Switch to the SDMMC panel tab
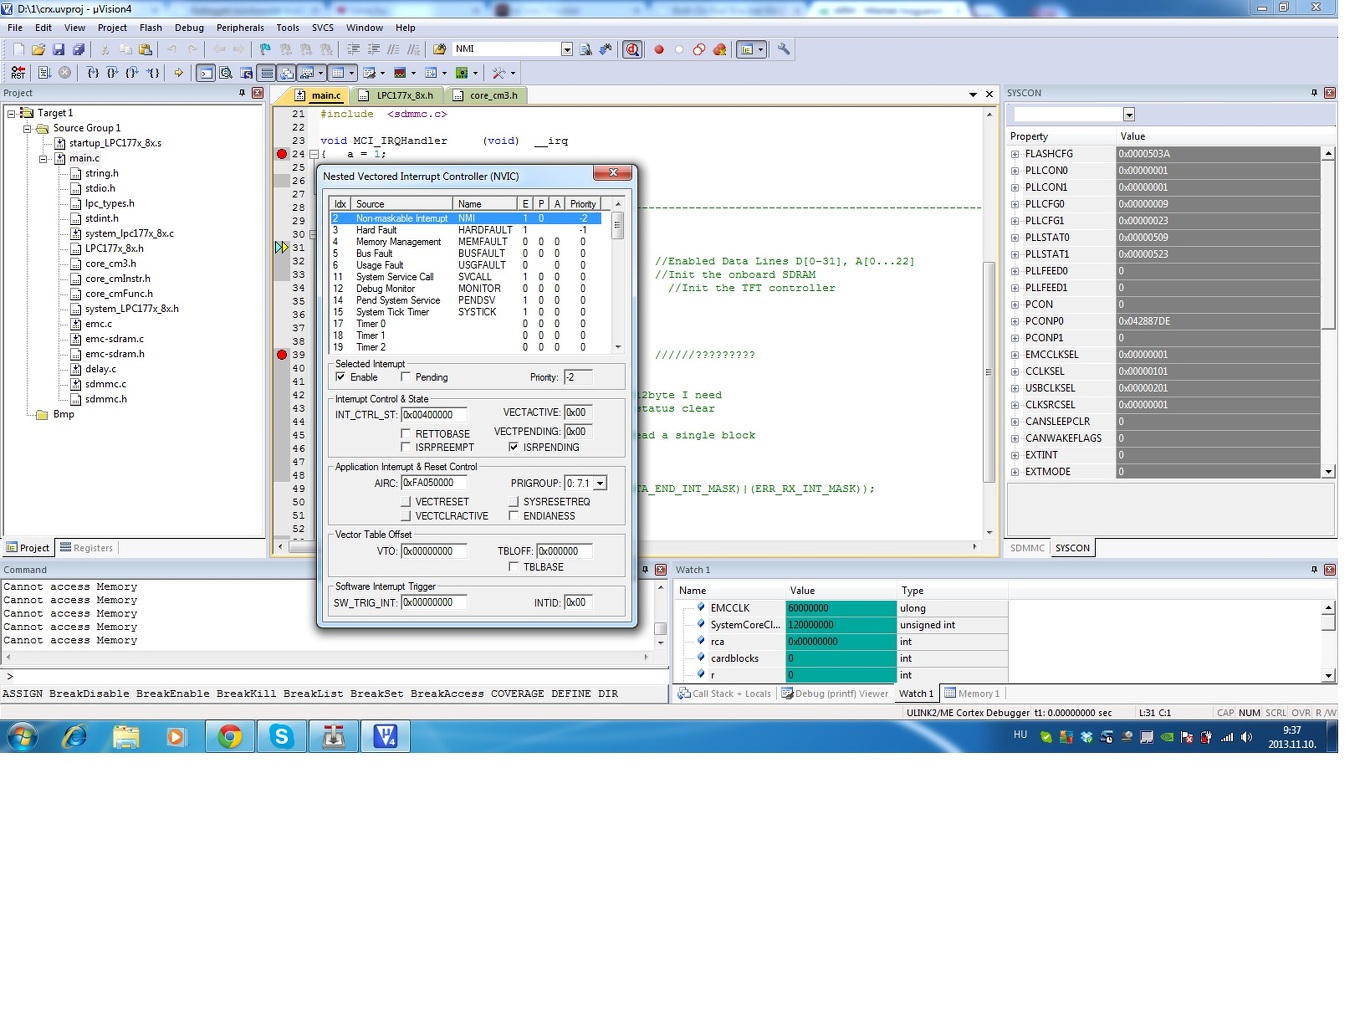This screenshot has height=1024, width=1365. tap(1027, 548)
